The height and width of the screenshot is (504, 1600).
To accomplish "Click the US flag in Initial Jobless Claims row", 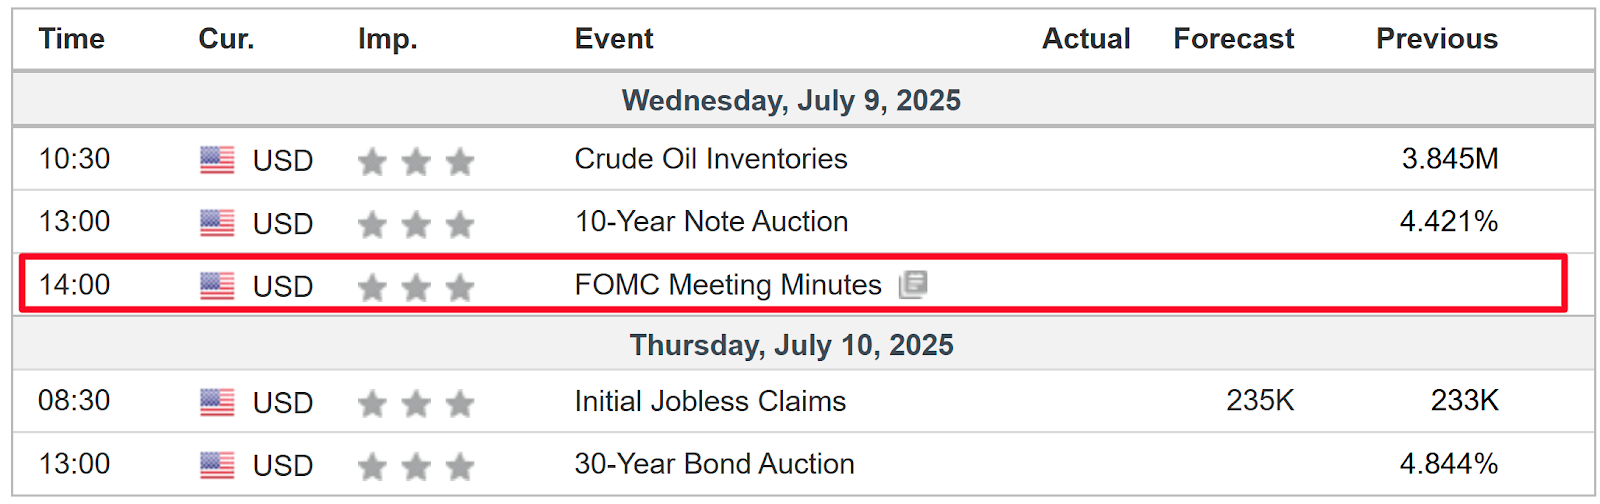I will 217,402.
